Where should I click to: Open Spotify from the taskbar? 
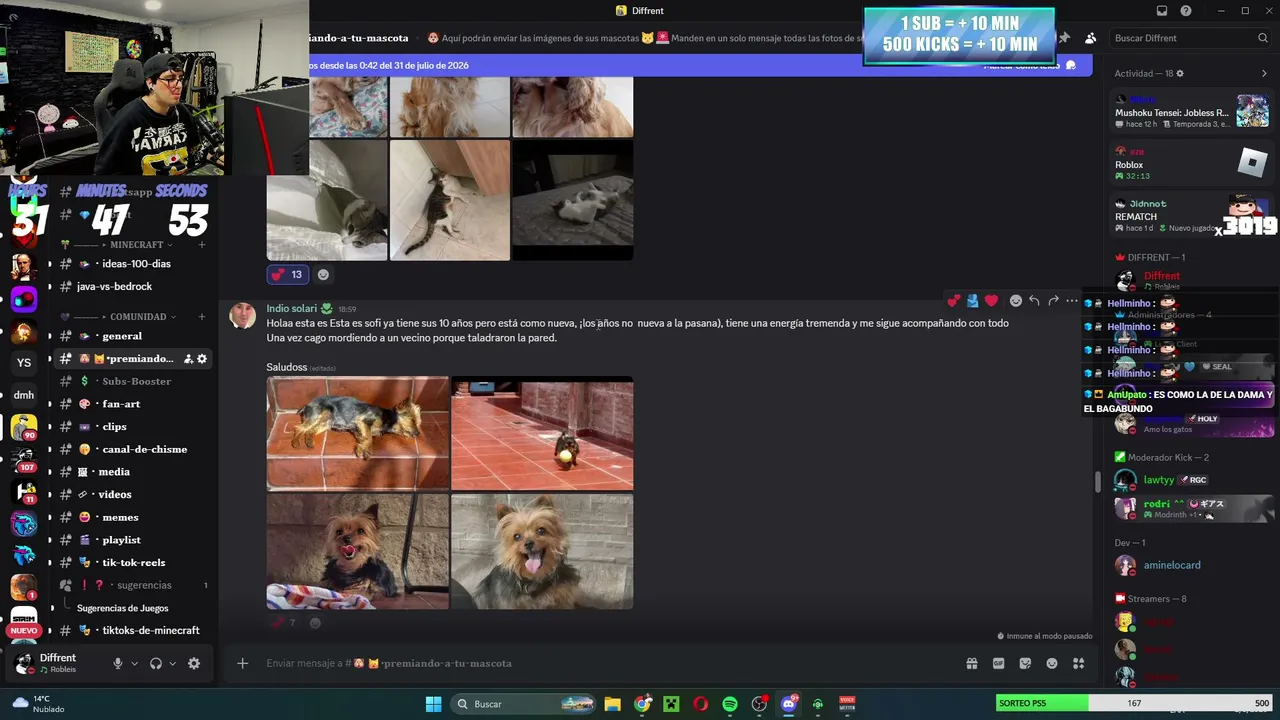[730, 704]
